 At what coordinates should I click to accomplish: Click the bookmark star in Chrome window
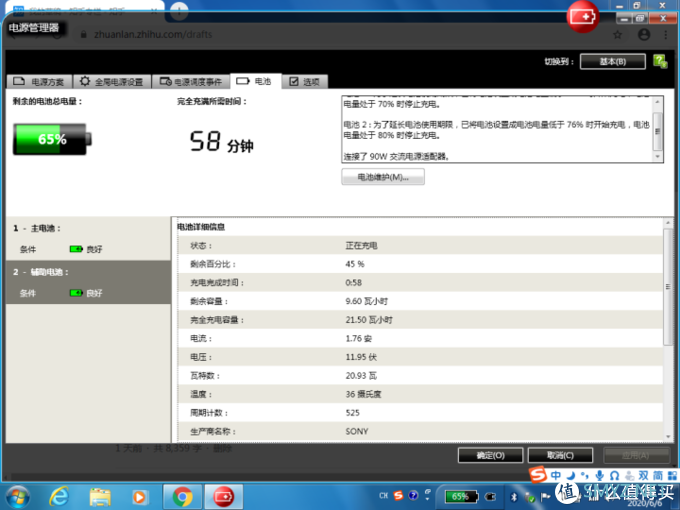618,35
